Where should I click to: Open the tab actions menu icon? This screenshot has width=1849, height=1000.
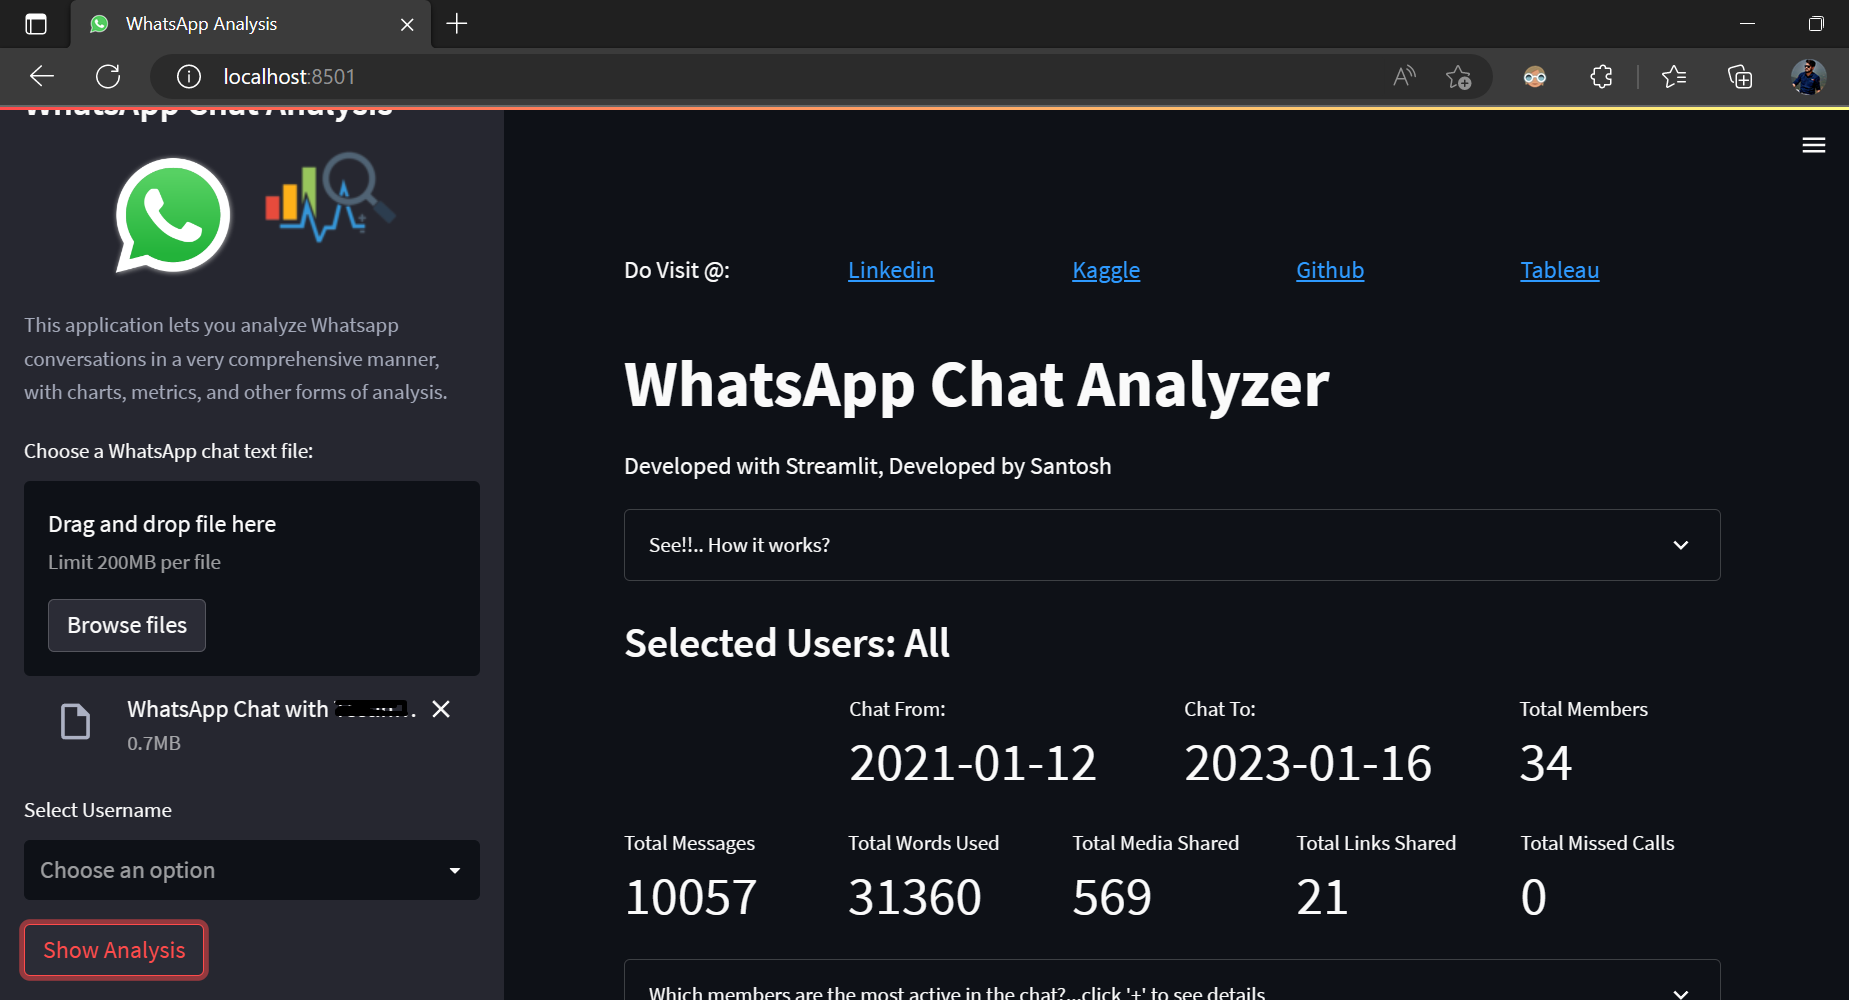click(x=36, y=24)
